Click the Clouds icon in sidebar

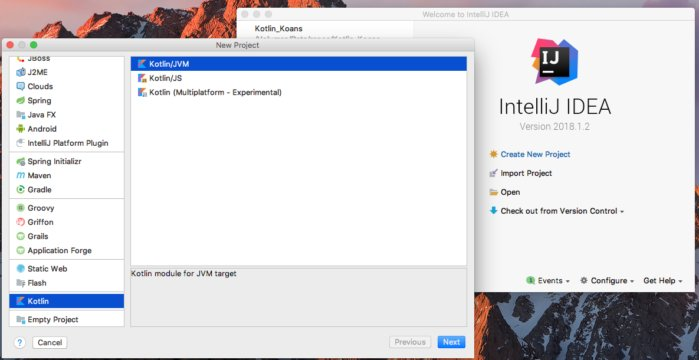21,86
